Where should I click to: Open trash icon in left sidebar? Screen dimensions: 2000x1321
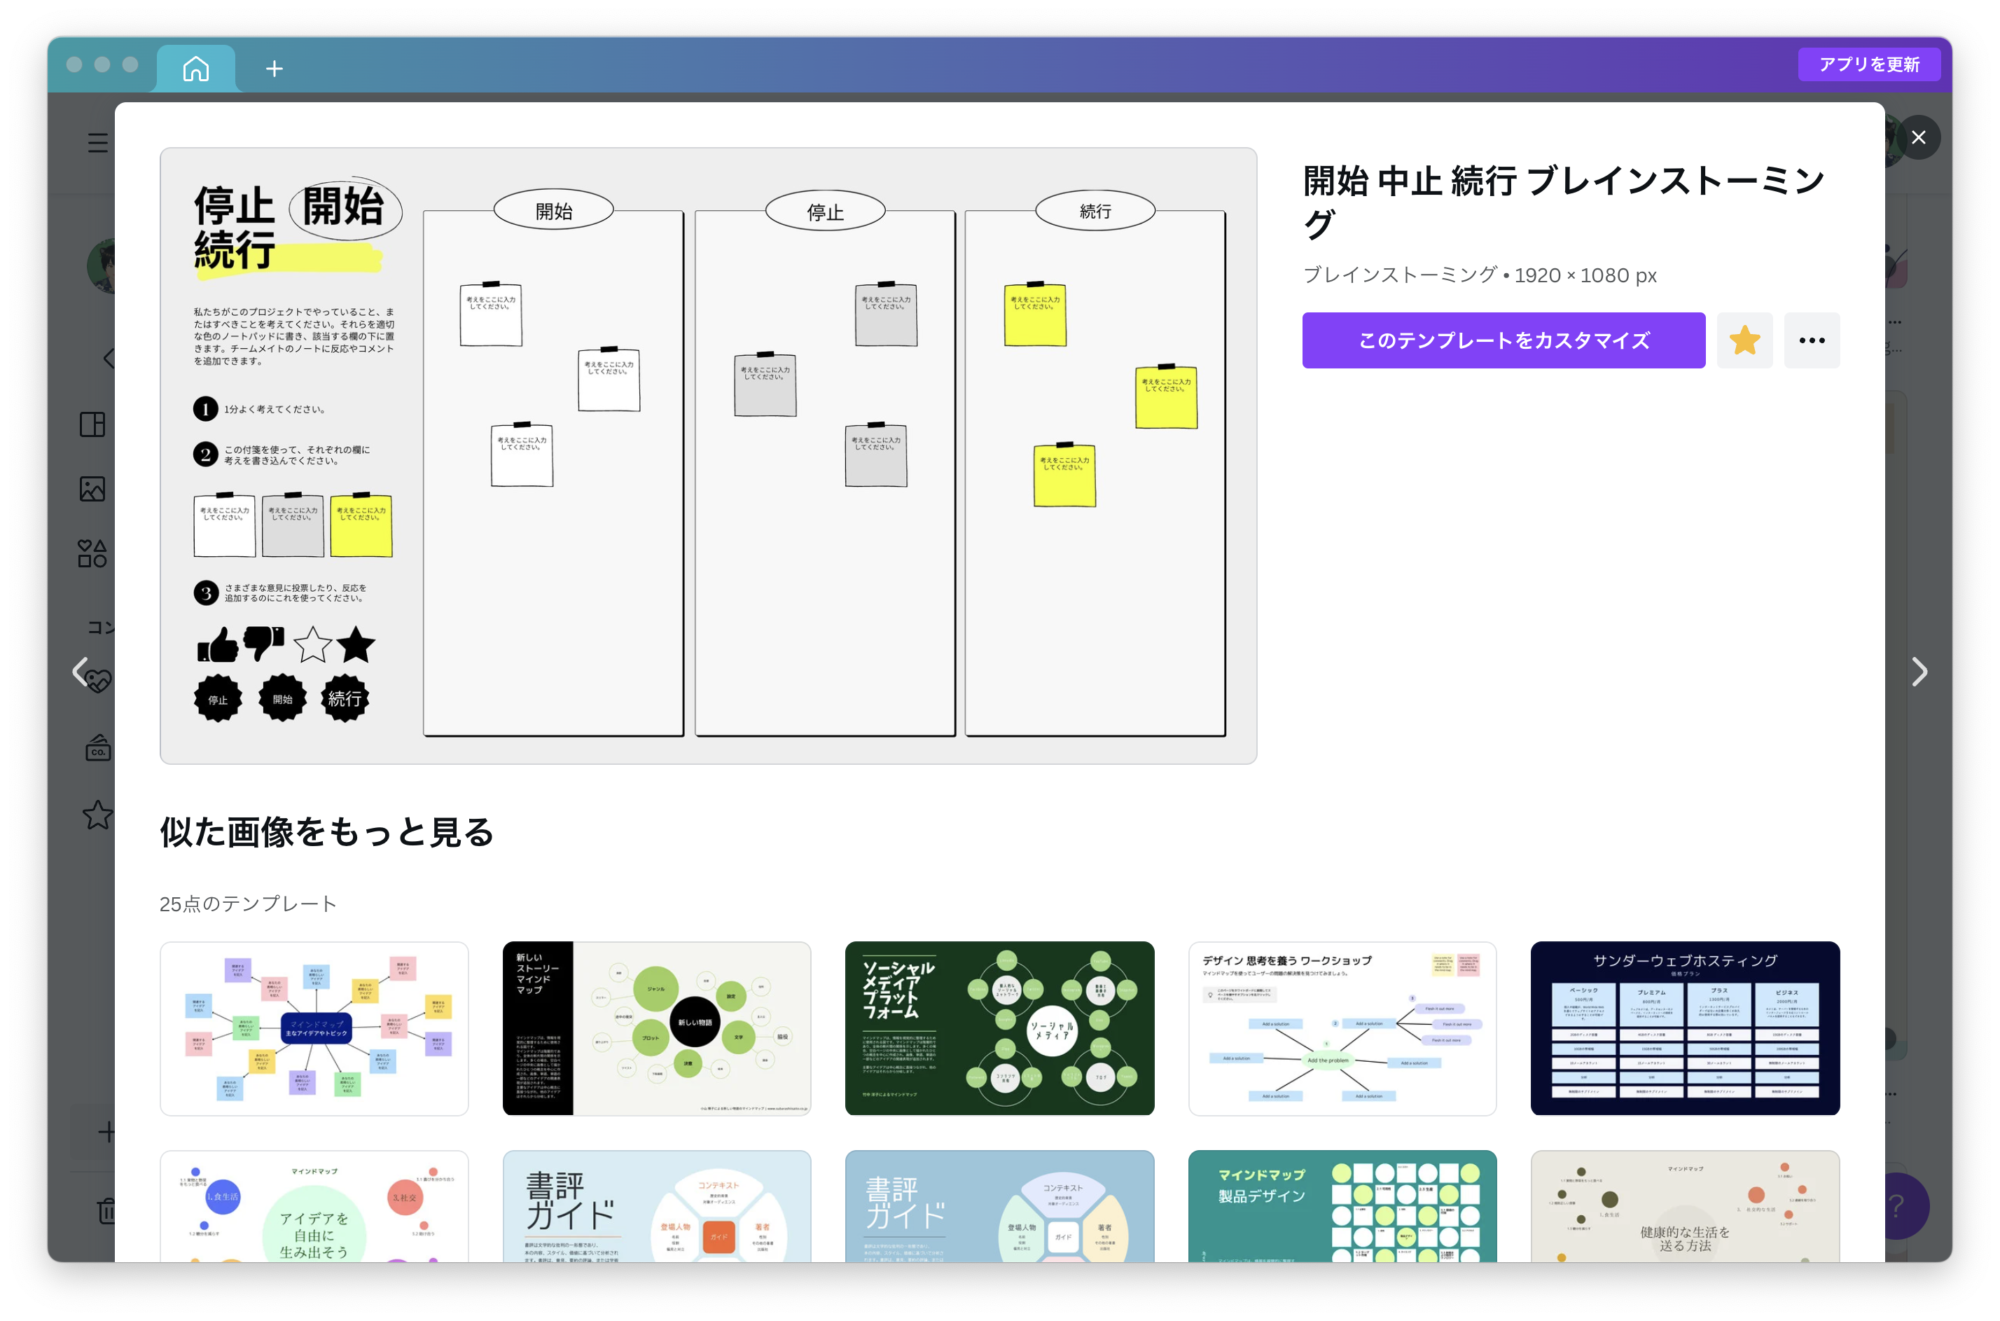[105, 1210]
